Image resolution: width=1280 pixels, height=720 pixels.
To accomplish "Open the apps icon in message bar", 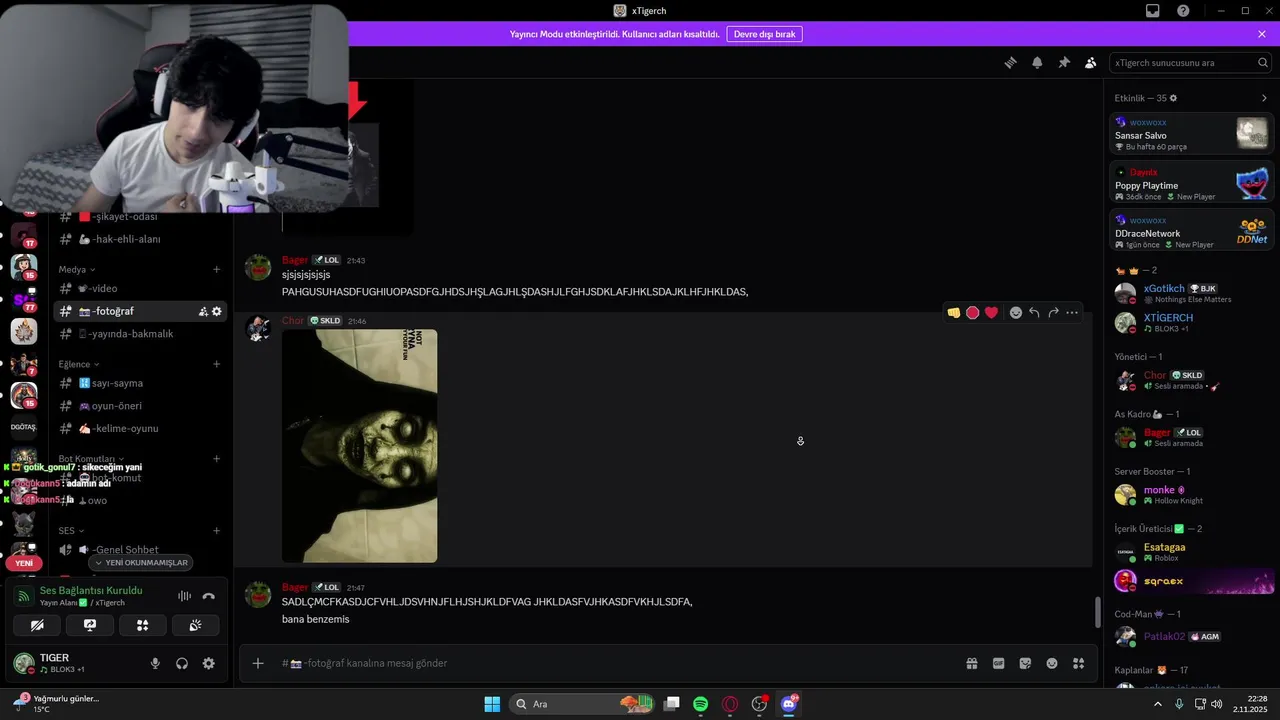I will click(1078, 663).
